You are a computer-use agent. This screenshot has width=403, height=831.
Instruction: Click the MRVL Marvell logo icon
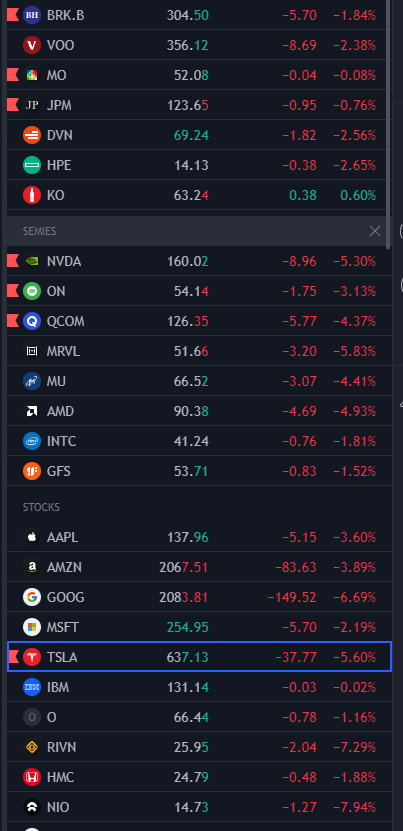(x=32, y=351)
